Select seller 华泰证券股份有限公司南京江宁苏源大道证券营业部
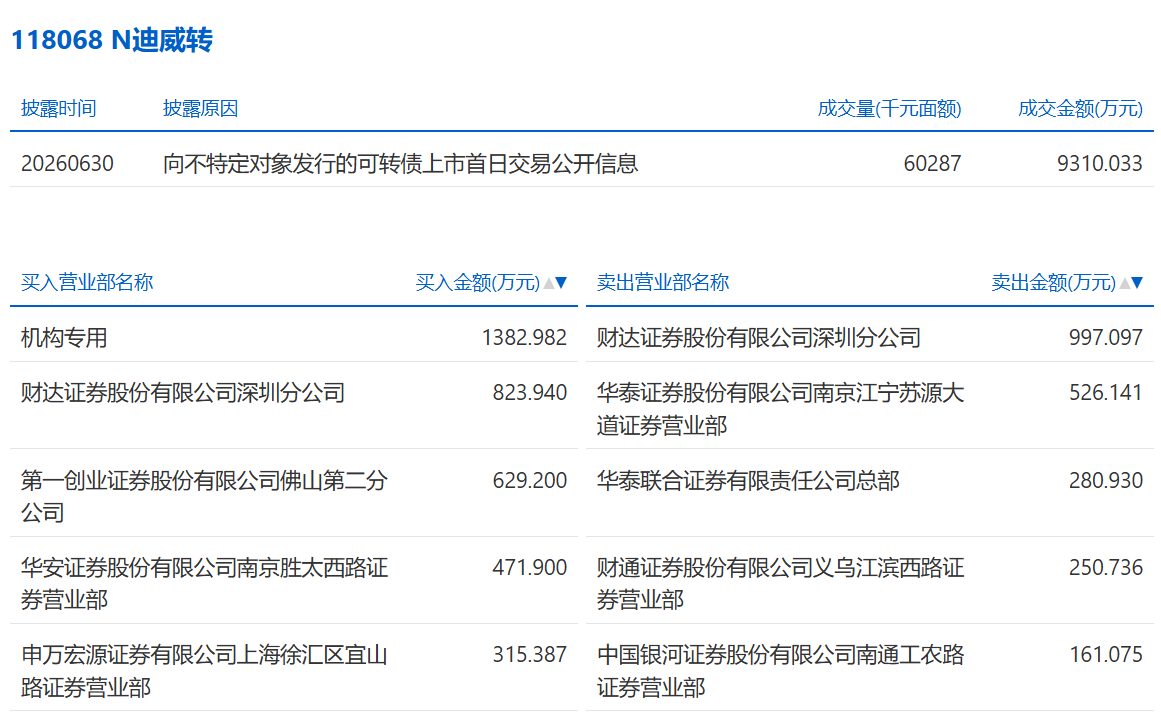Screen dimensions: 1161x717 (x=780, y=409)
